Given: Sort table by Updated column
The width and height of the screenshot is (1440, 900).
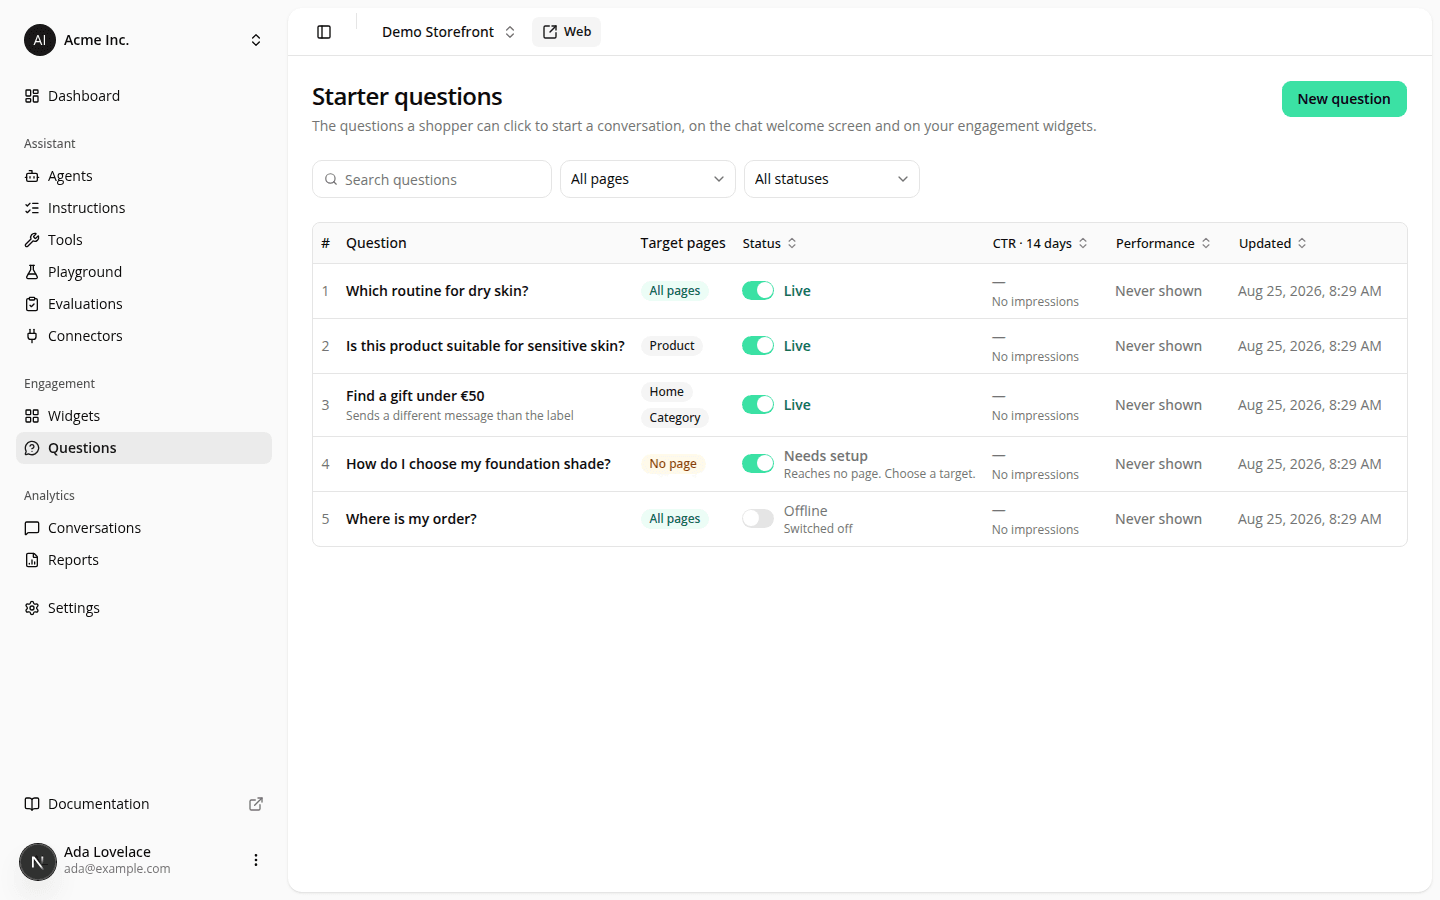Looking at the screenshot, I should coord(1273,243).
